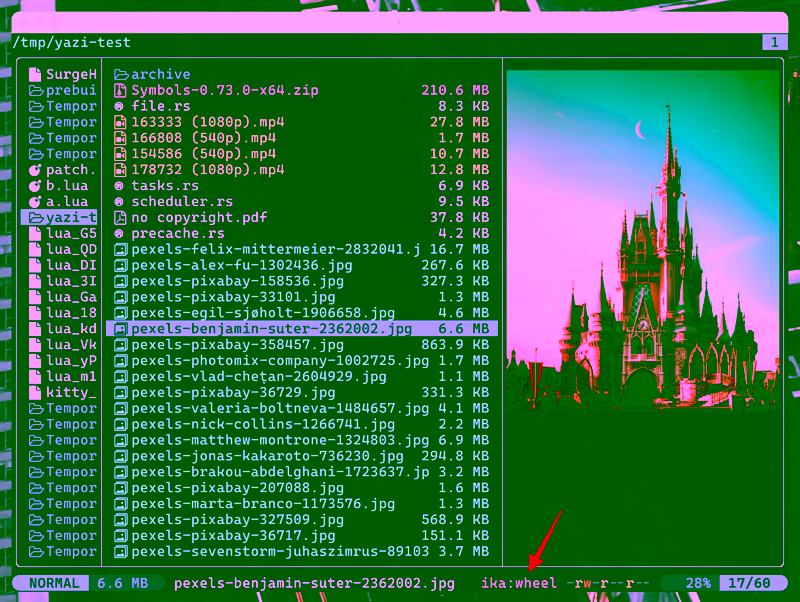Click the Rust icon next to precache.rs
Viewport: 800px width, 602px height.
119,233
